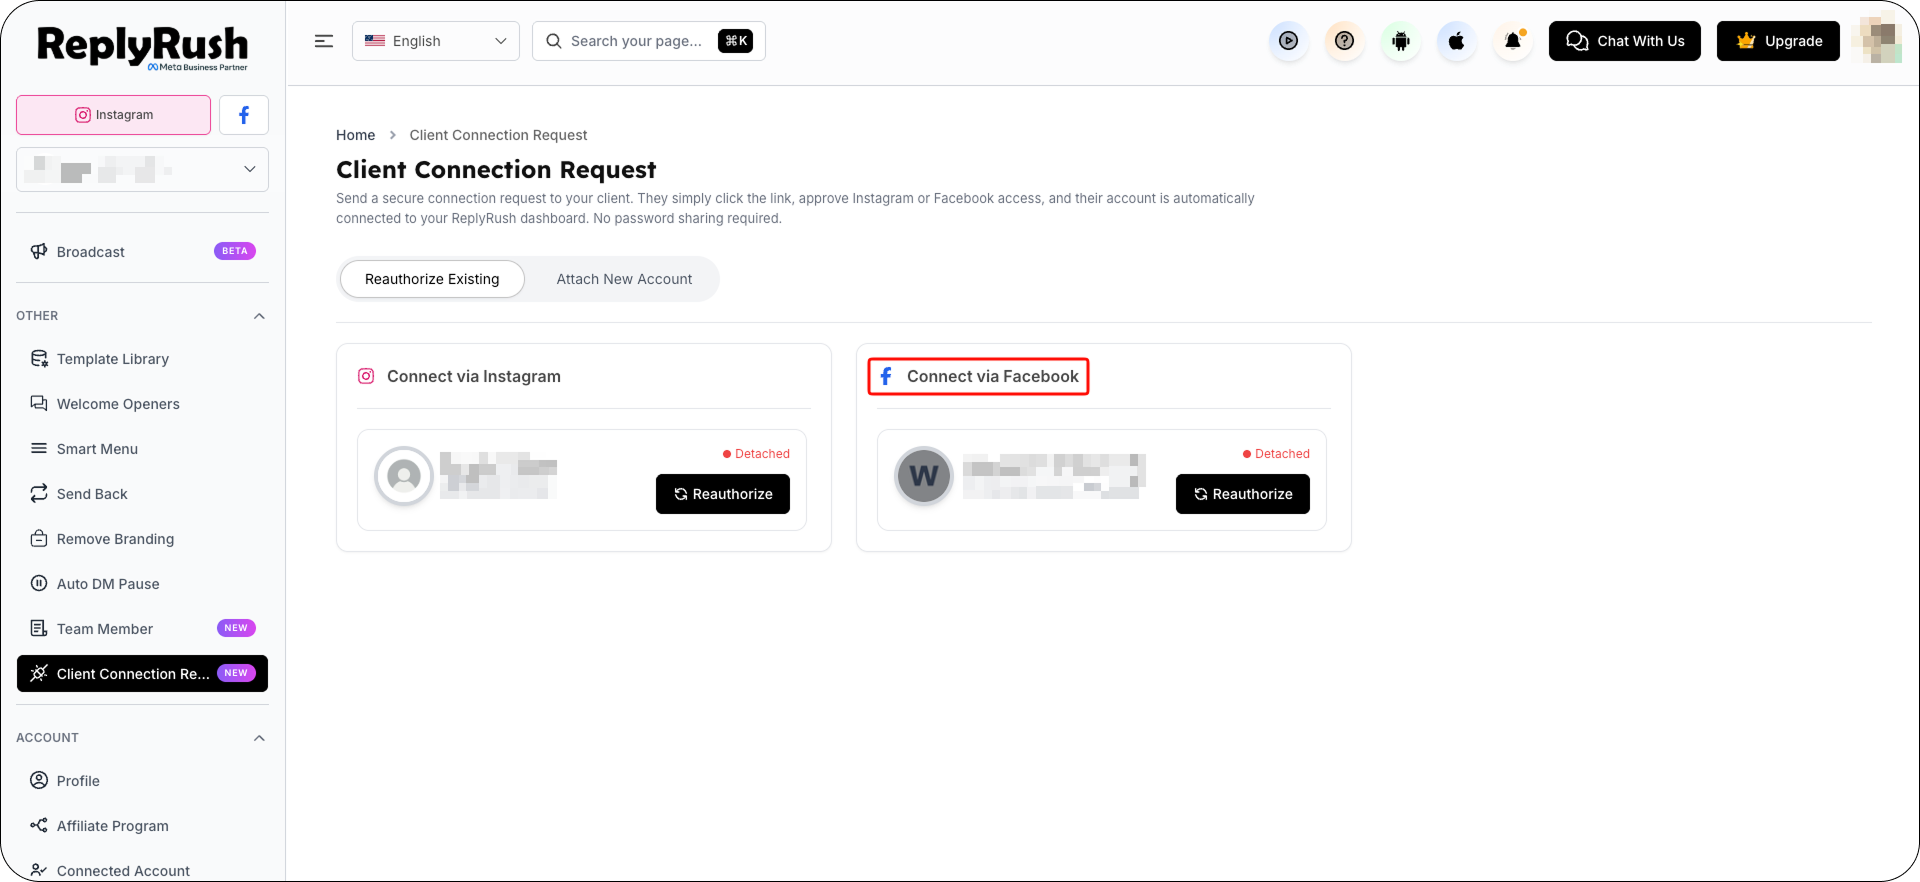Viewport: 1920px width, 882px height.
Task: Switch to Facebook platform icon button
Action: point(244,115)
